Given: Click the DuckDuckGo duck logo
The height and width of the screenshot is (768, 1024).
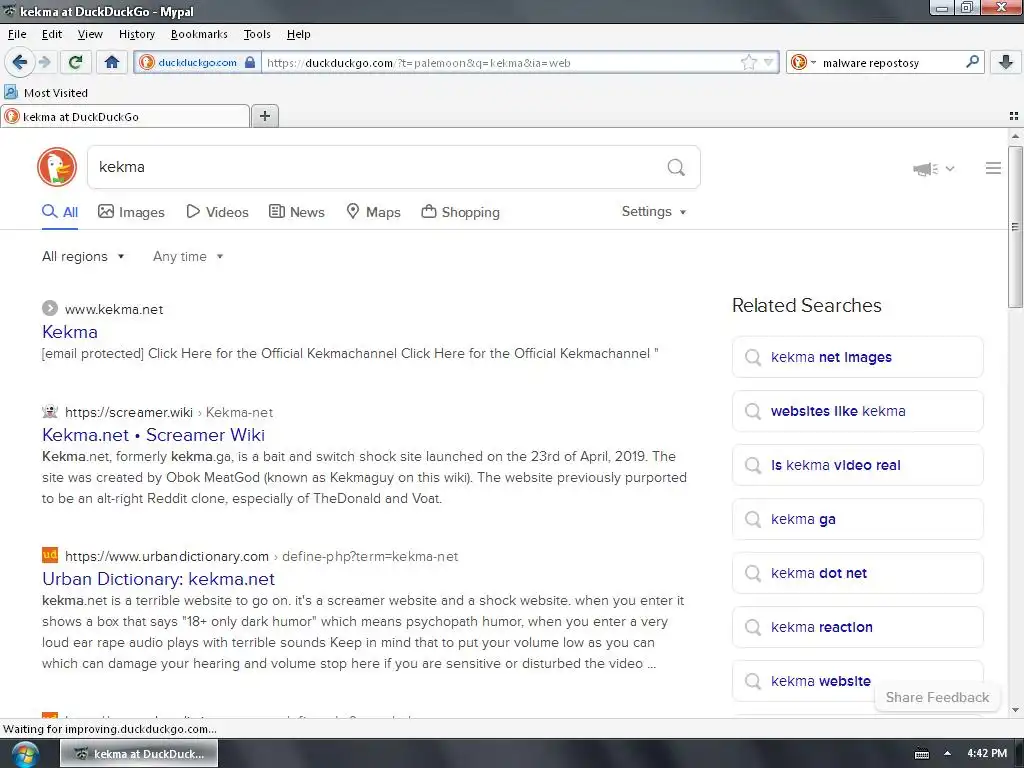Looking at the screenshot, I should pyautogui.click(x=57, y=167).
